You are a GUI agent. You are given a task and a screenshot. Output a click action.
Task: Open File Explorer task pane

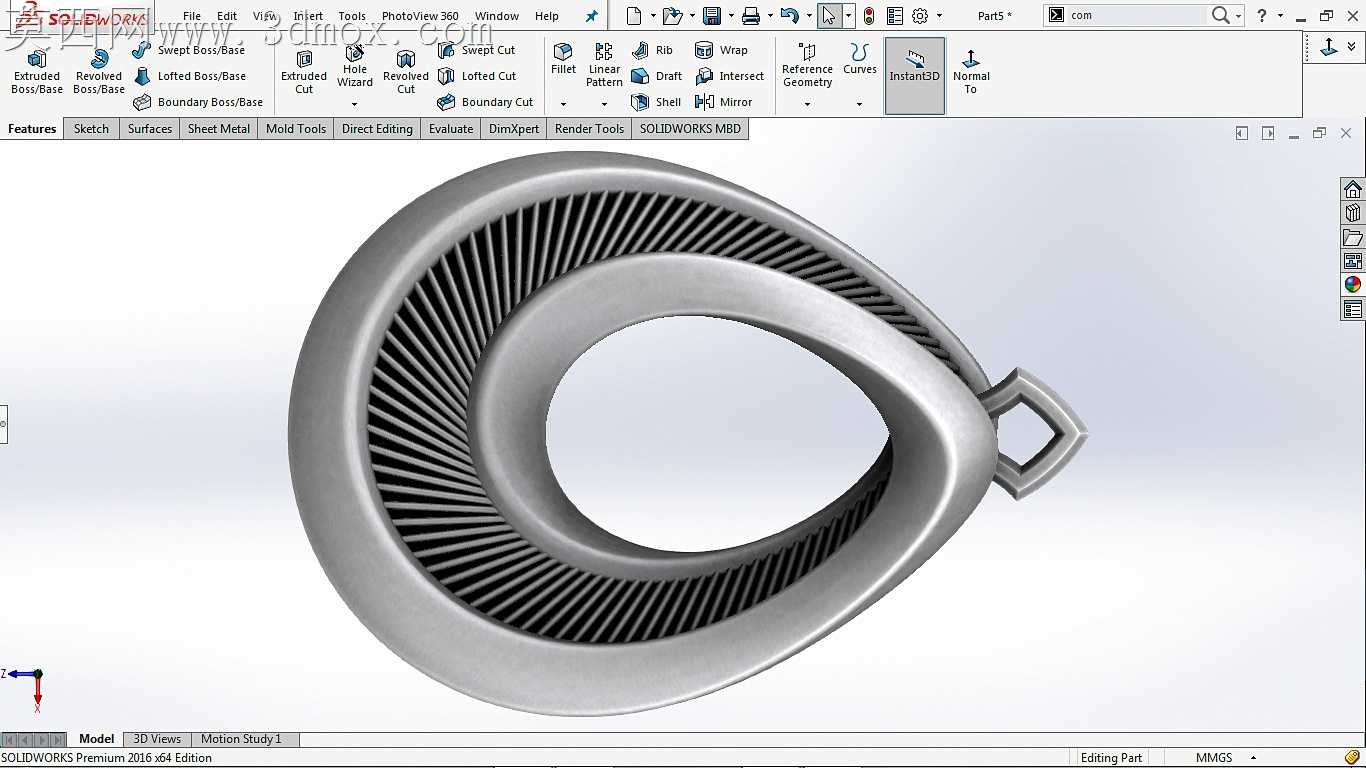[x=1353, y=237]
